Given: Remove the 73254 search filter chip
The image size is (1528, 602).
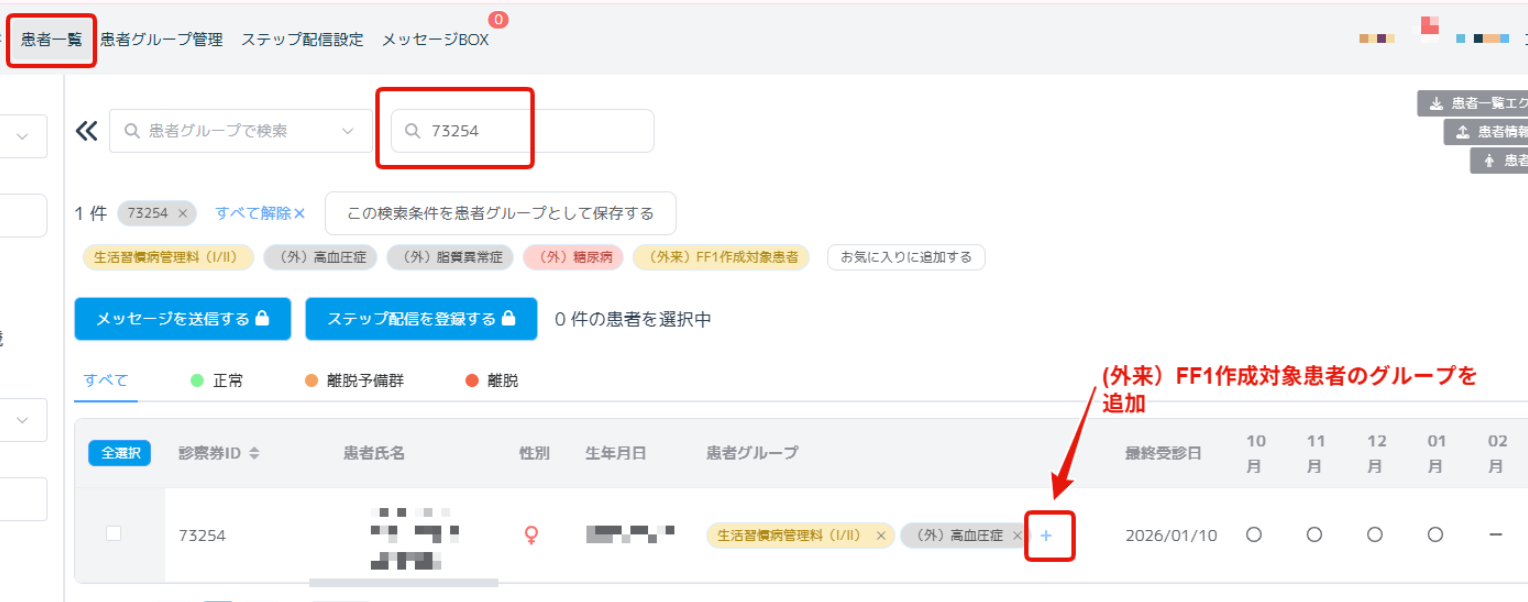Looking at the screenshot, I should pos(182,213).
